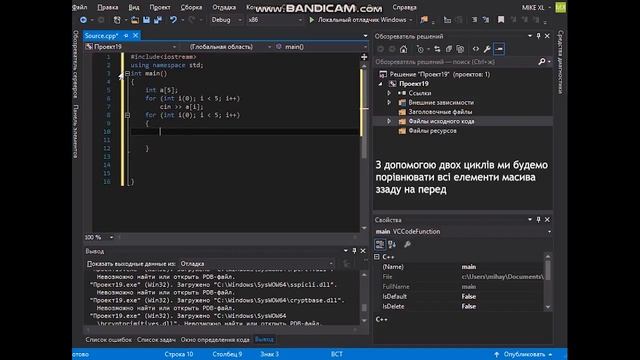
Task: Open the x86 platform dropdown
Action: [275, 20]
